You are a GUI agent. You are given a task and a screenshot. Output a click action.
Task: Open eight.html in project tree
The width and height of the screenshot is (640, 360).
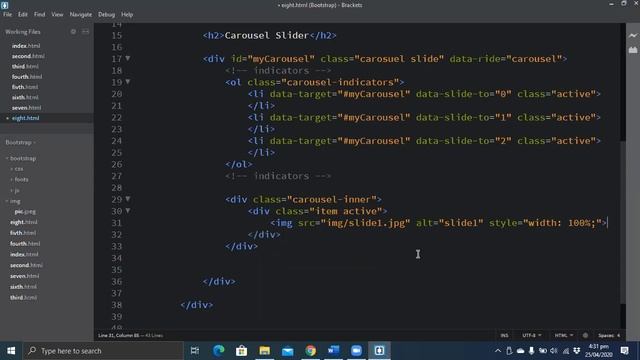[x=24, y=222]
